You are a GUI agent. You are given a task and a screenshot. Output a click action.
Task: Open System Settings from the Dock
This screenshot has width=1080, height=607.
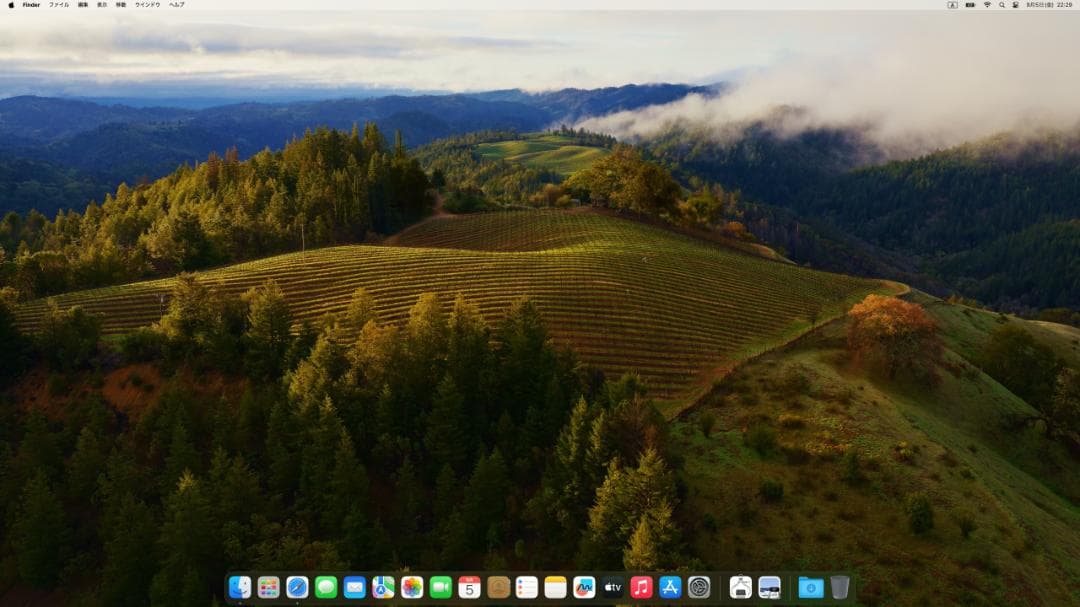click(x=699, y=588)
